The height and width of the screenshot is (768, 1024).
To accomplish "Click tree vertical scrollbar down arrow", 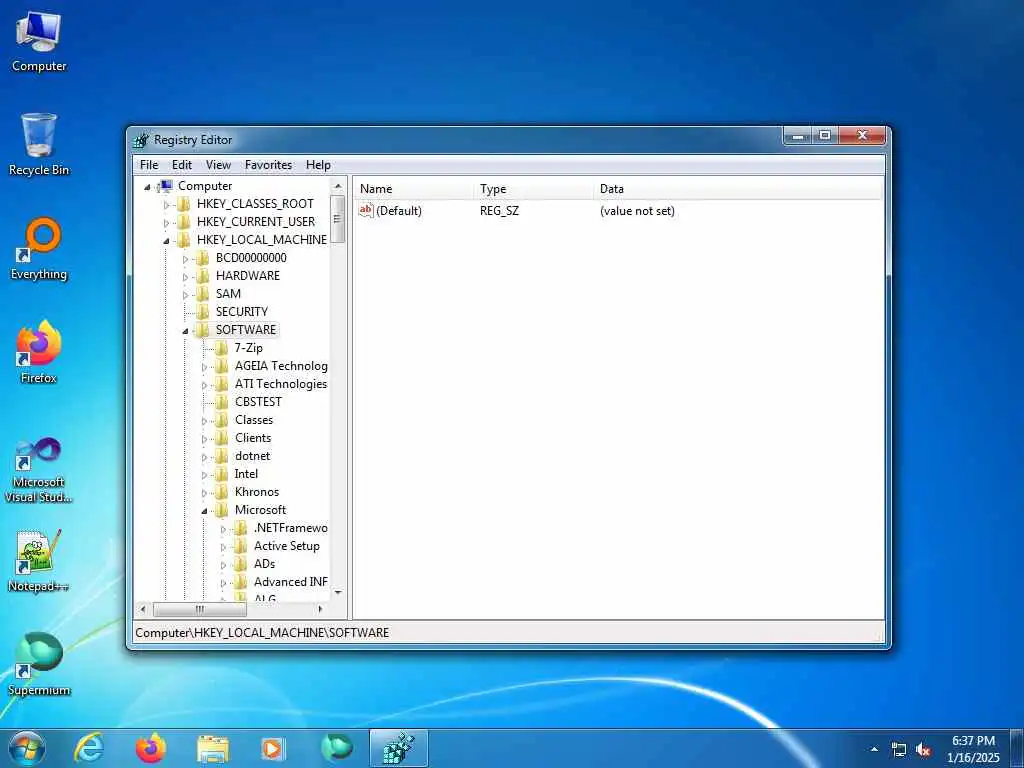I will tap(338, 592).
